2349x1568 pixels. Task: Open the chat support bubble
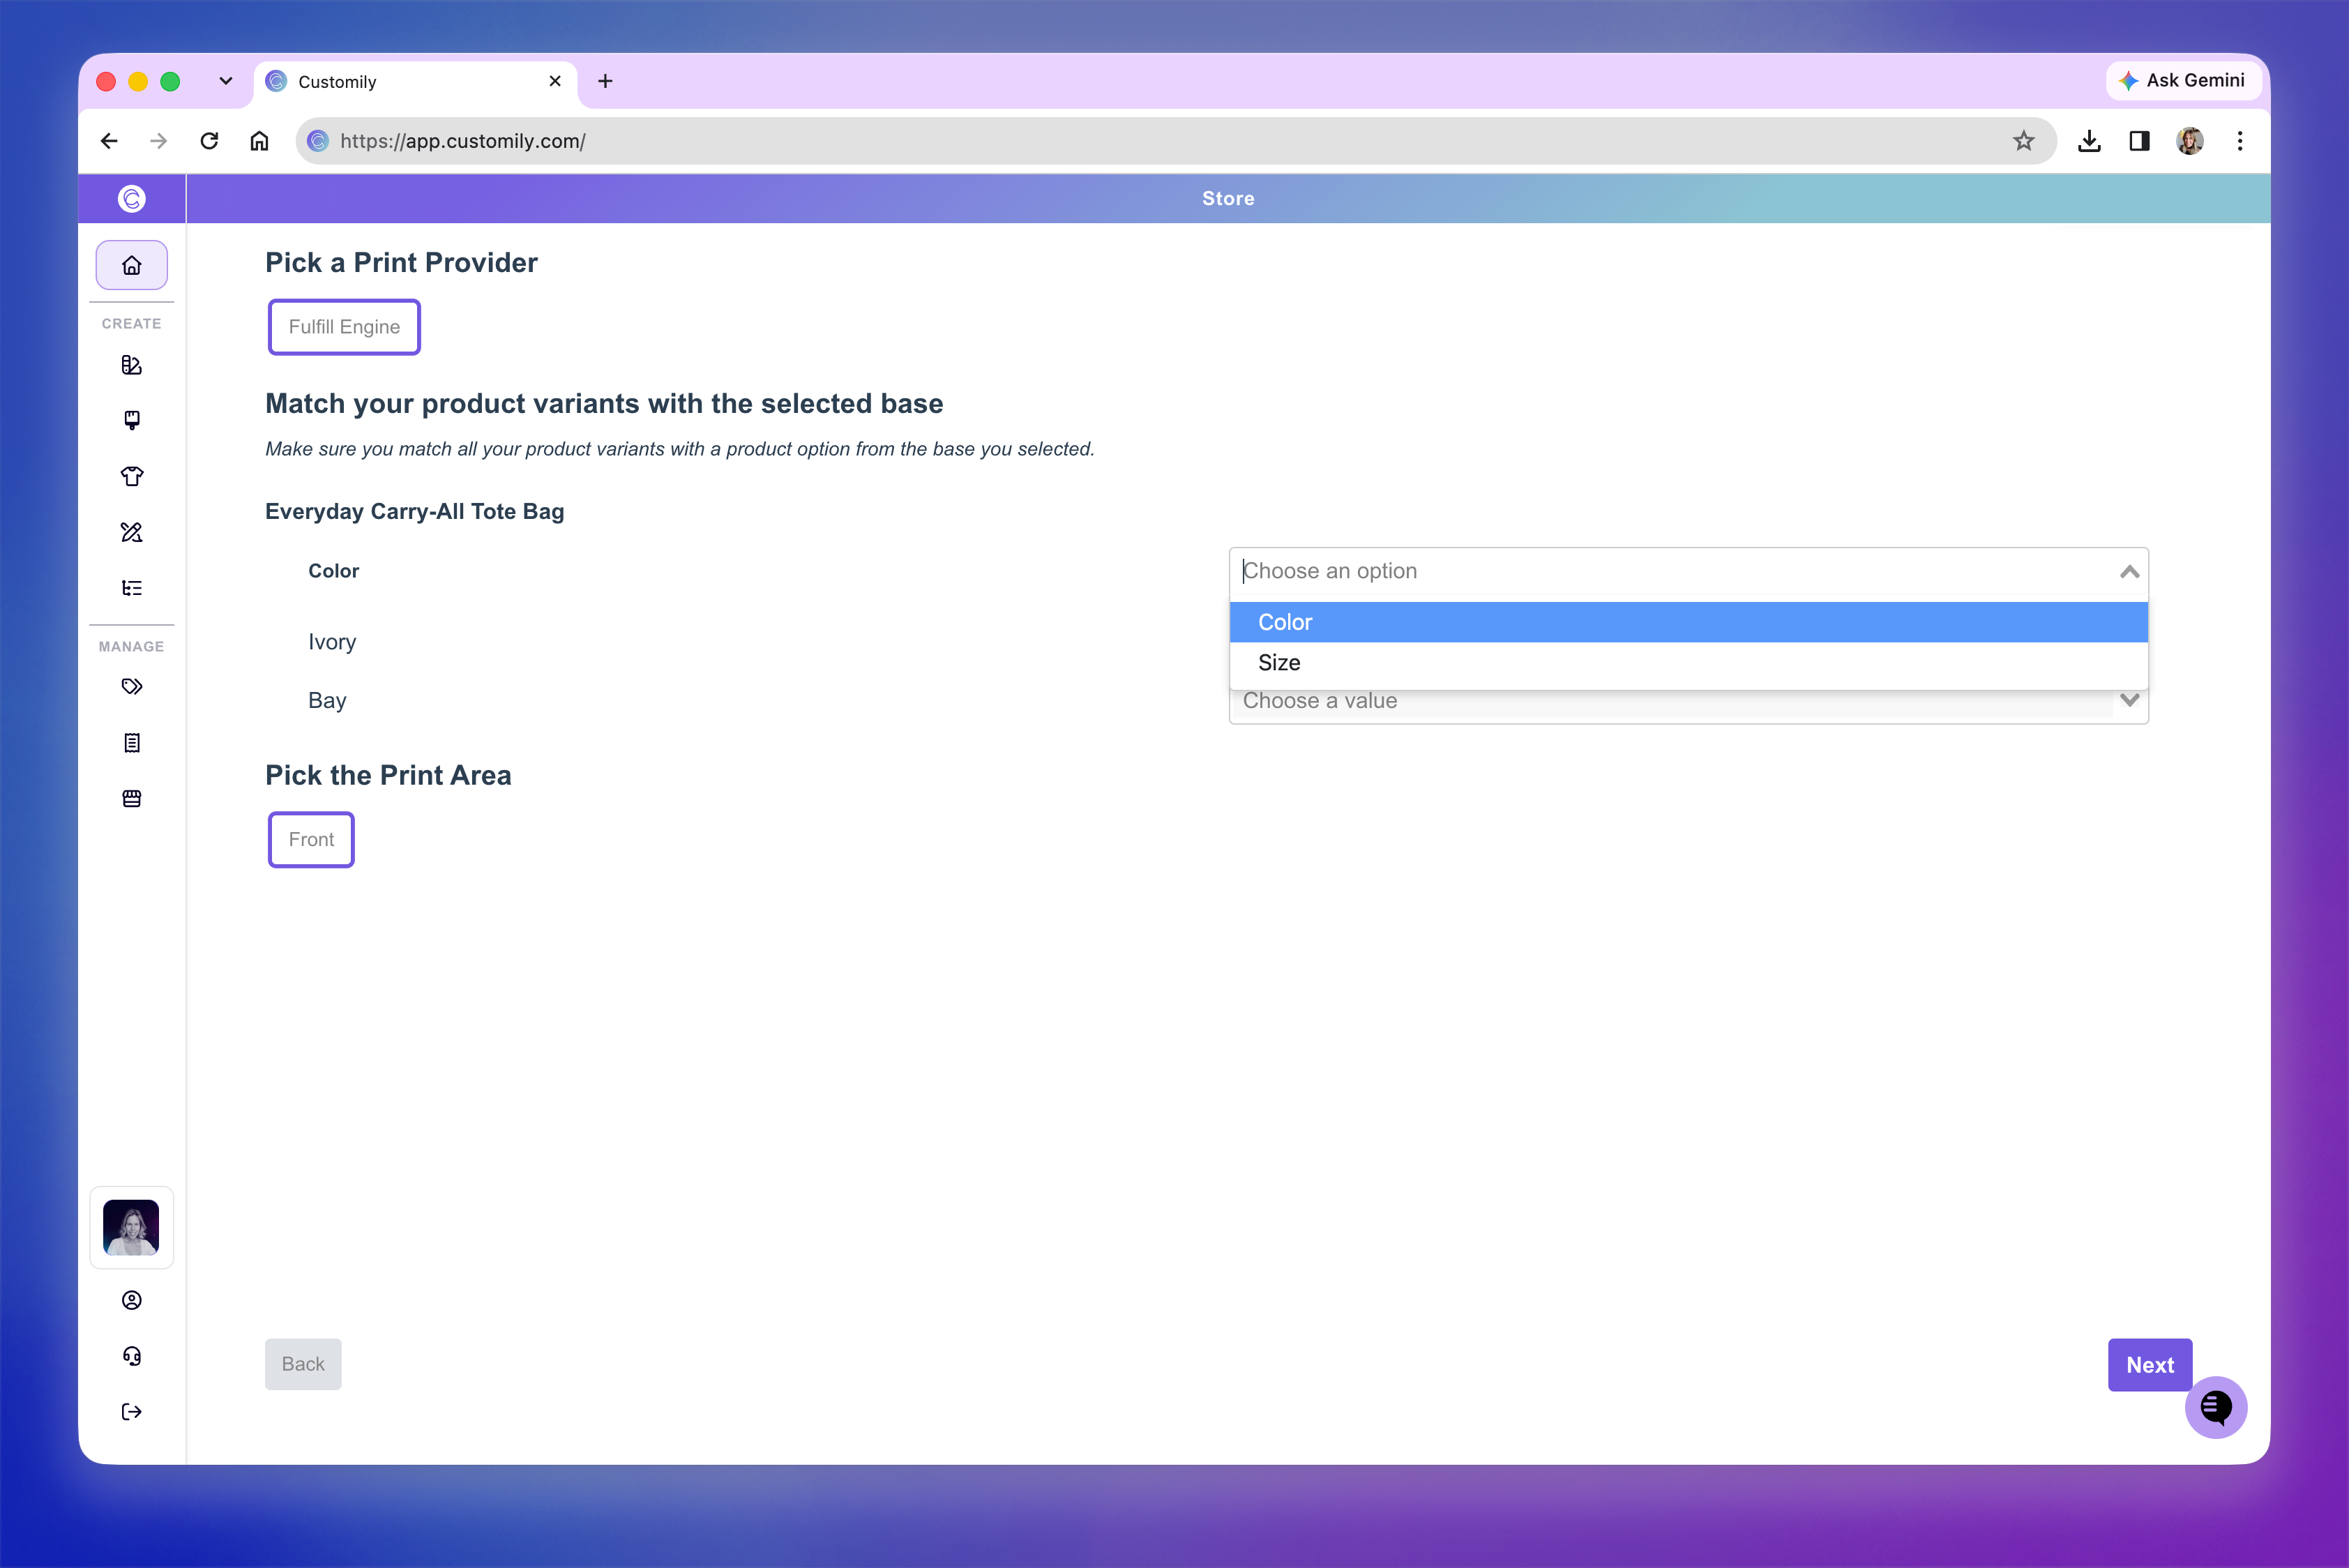click(x=2215, y=1407)
